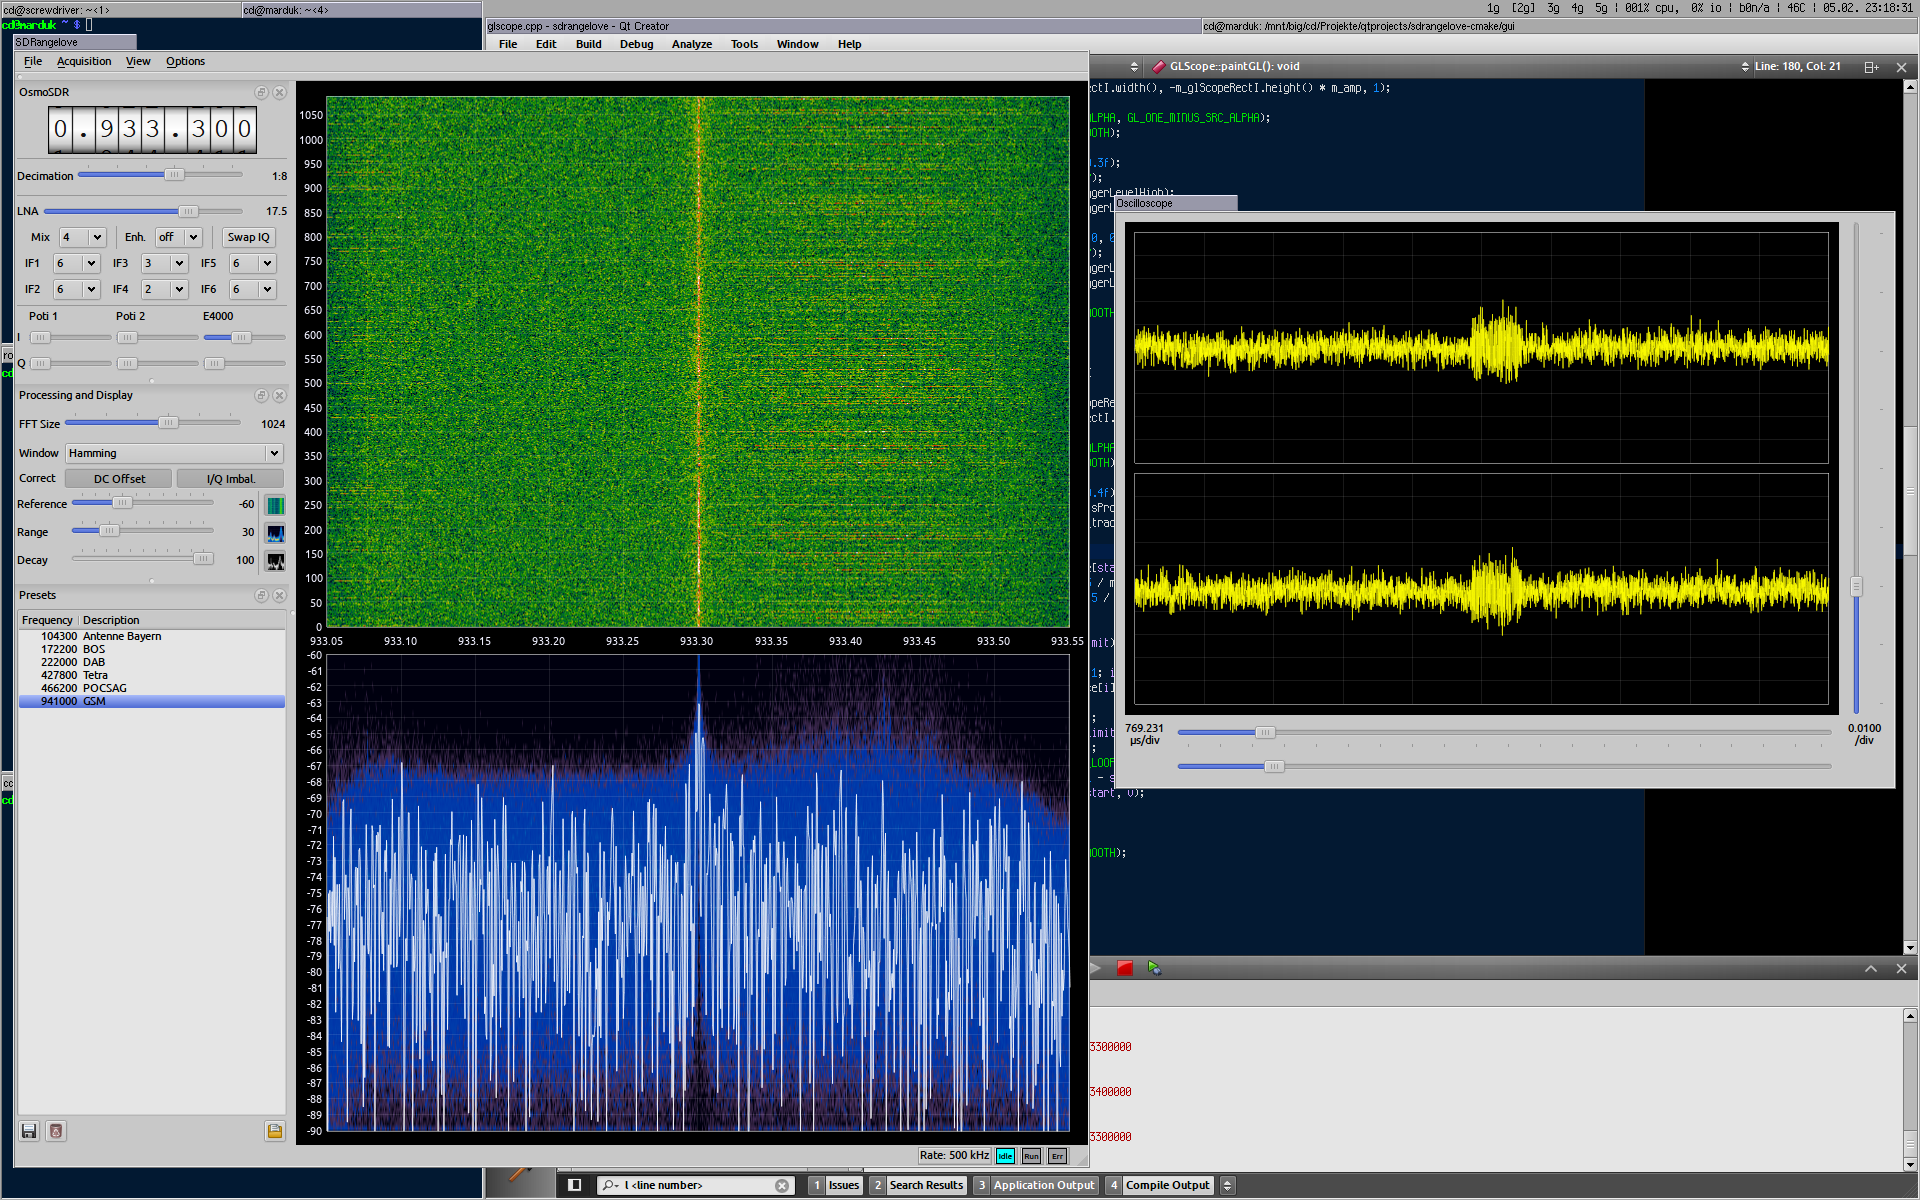Click the center frequency dial display

pyautogui.click(x=152, y=130)
